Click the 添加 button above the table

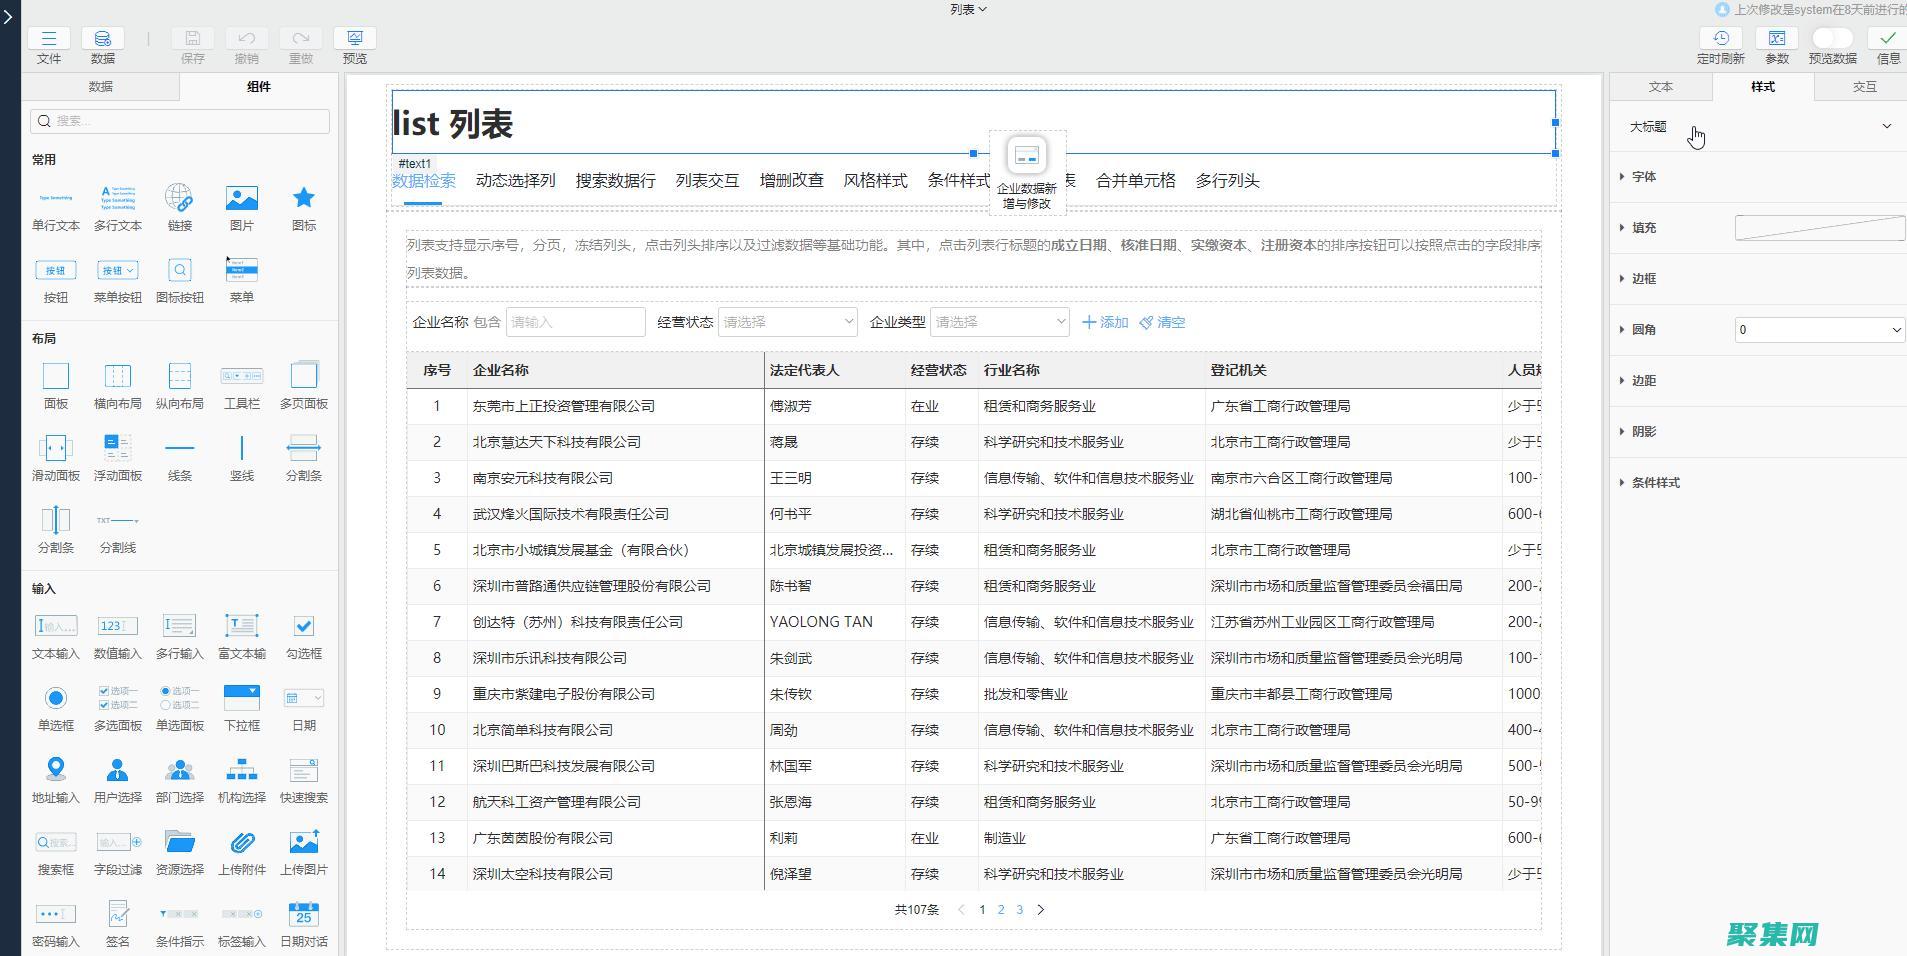click(1104, 322)
